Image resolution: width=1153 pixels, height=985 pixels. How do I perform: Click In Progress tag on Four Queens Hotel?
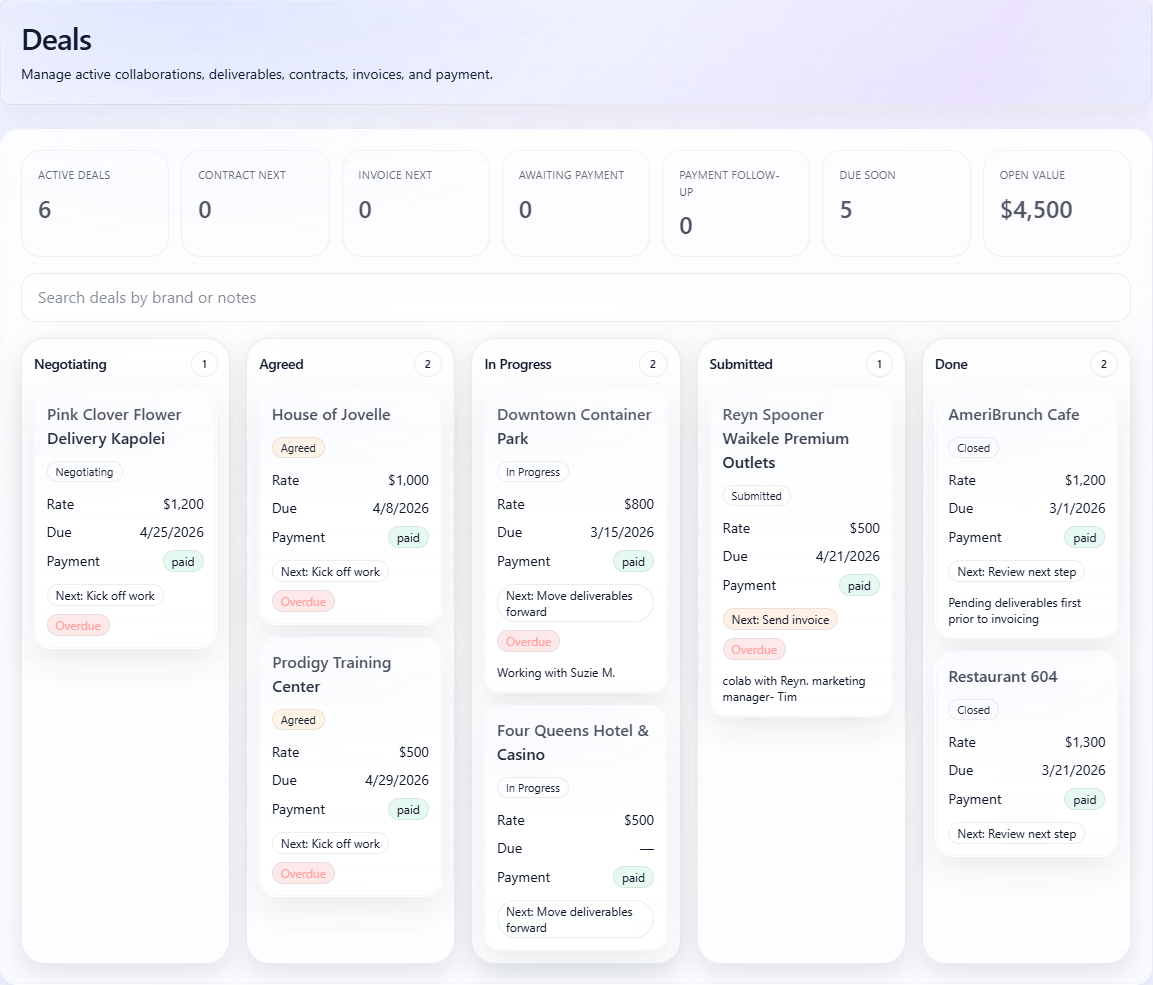coord(533,788)
